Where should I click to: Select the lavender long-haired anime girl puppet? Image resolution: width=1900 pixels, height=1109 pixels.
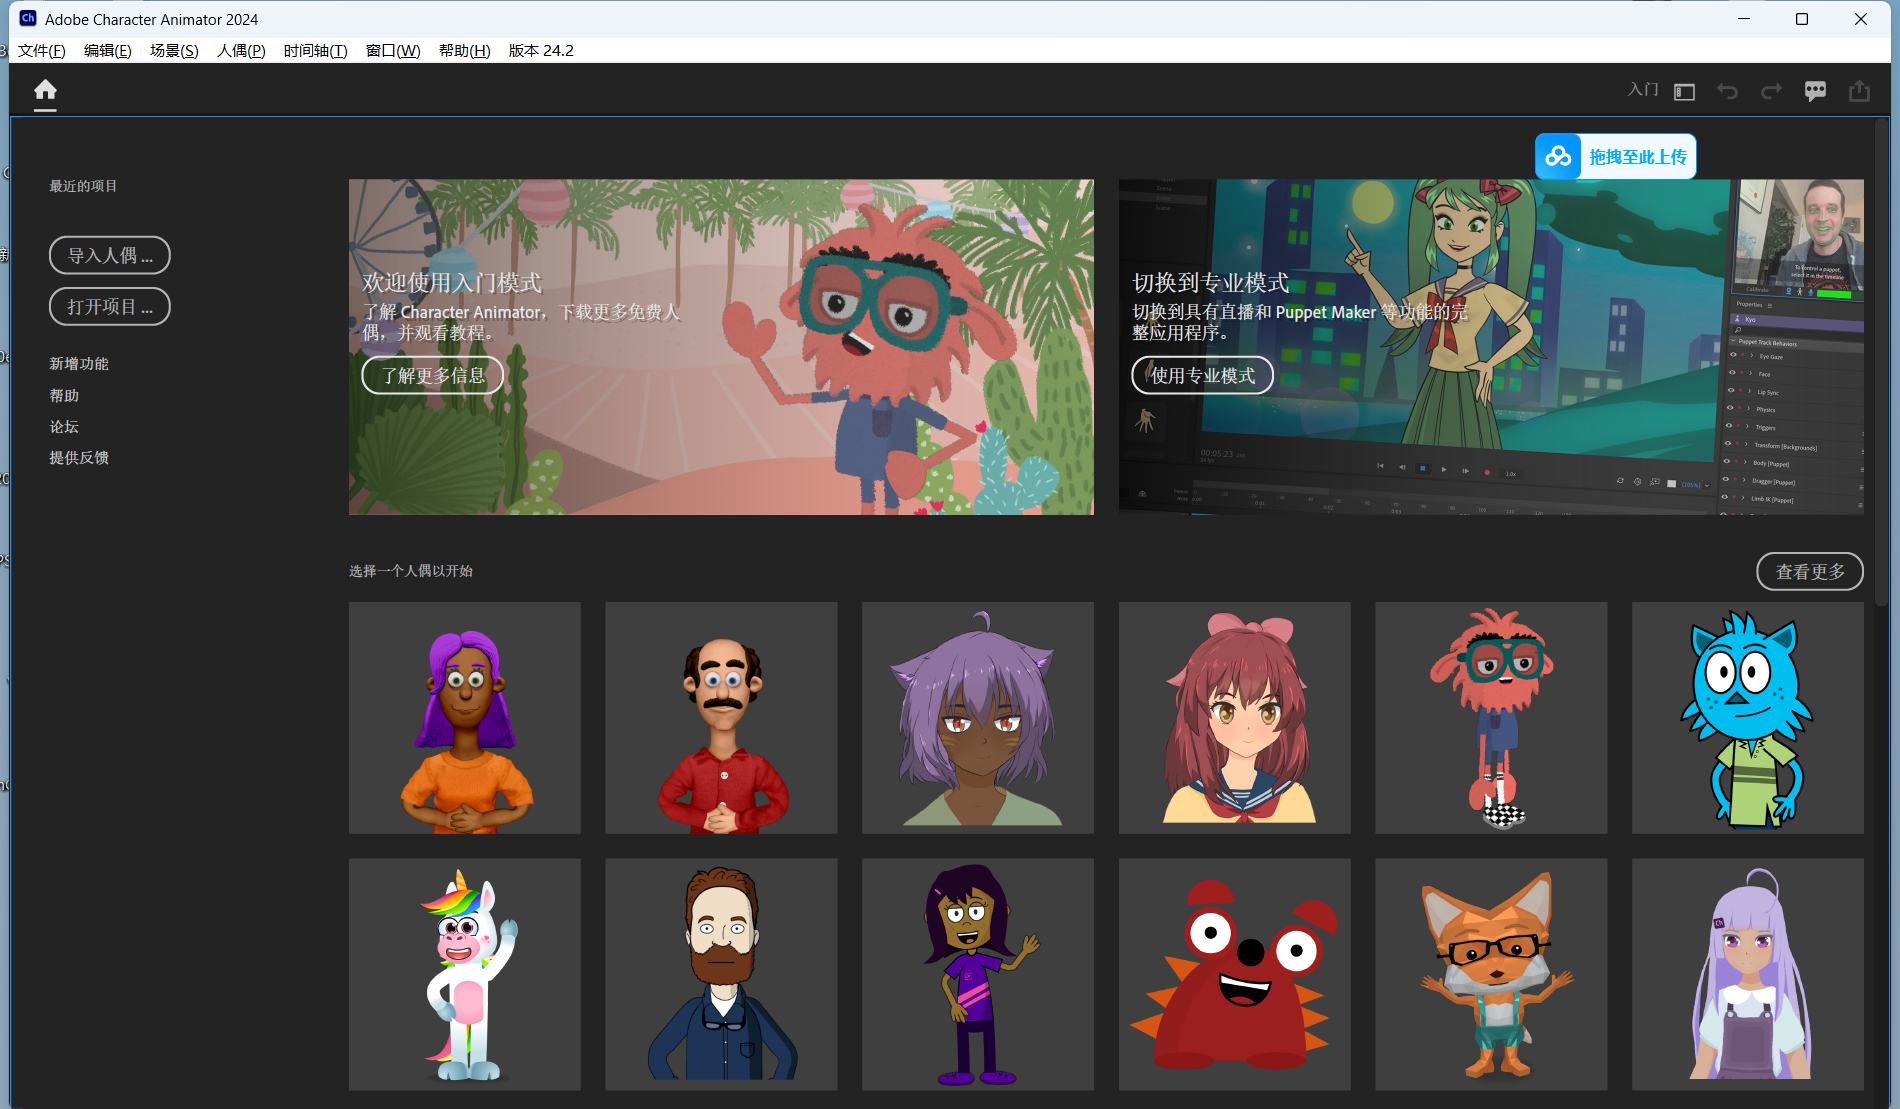(x=1748, y=975)
